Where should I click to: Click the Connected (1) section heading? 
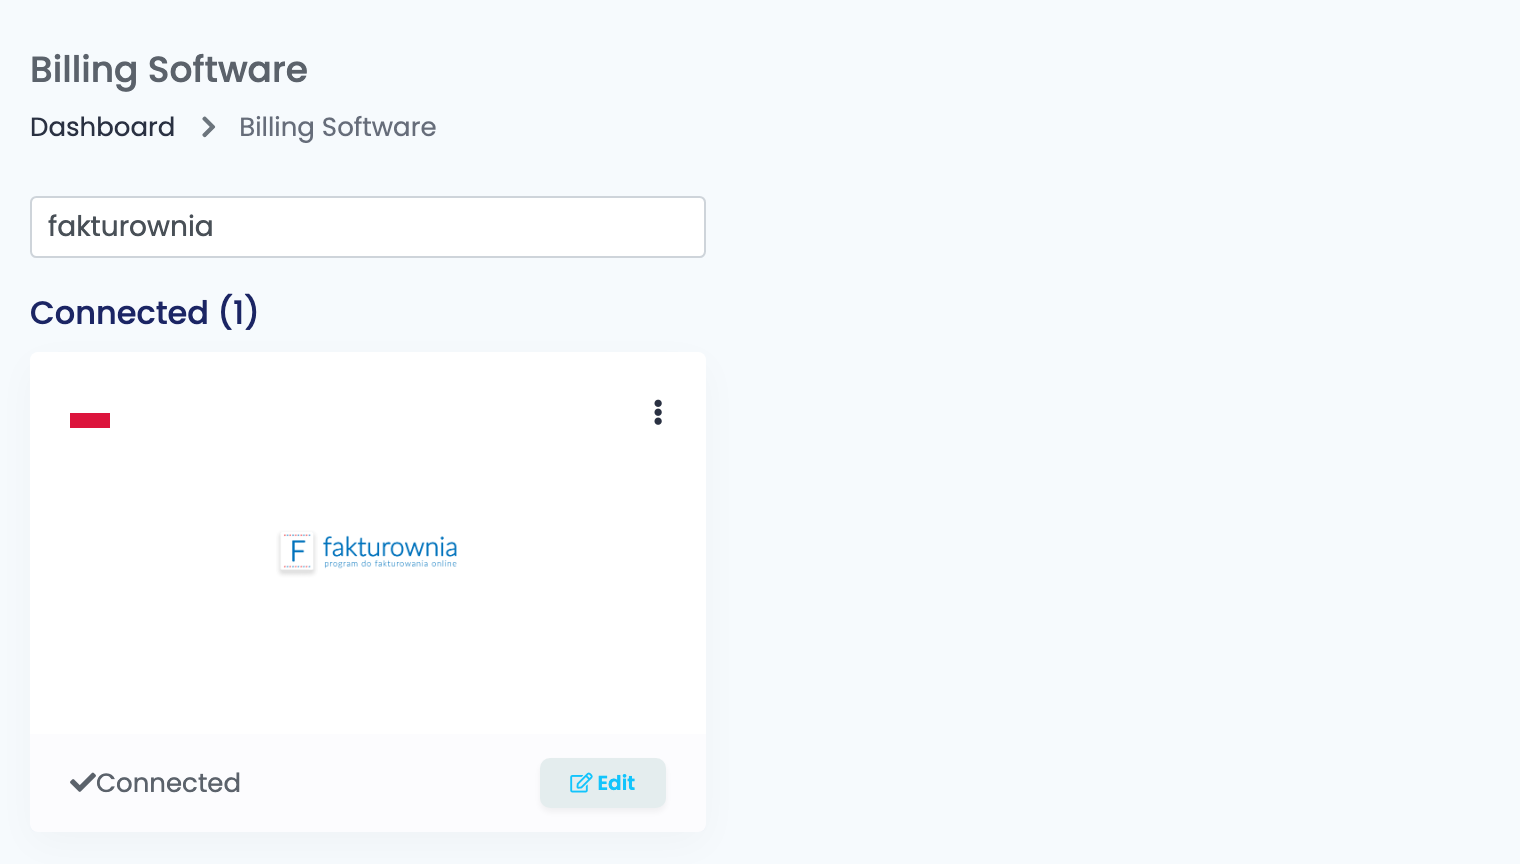pyautogui.click(x=144, y=313)
